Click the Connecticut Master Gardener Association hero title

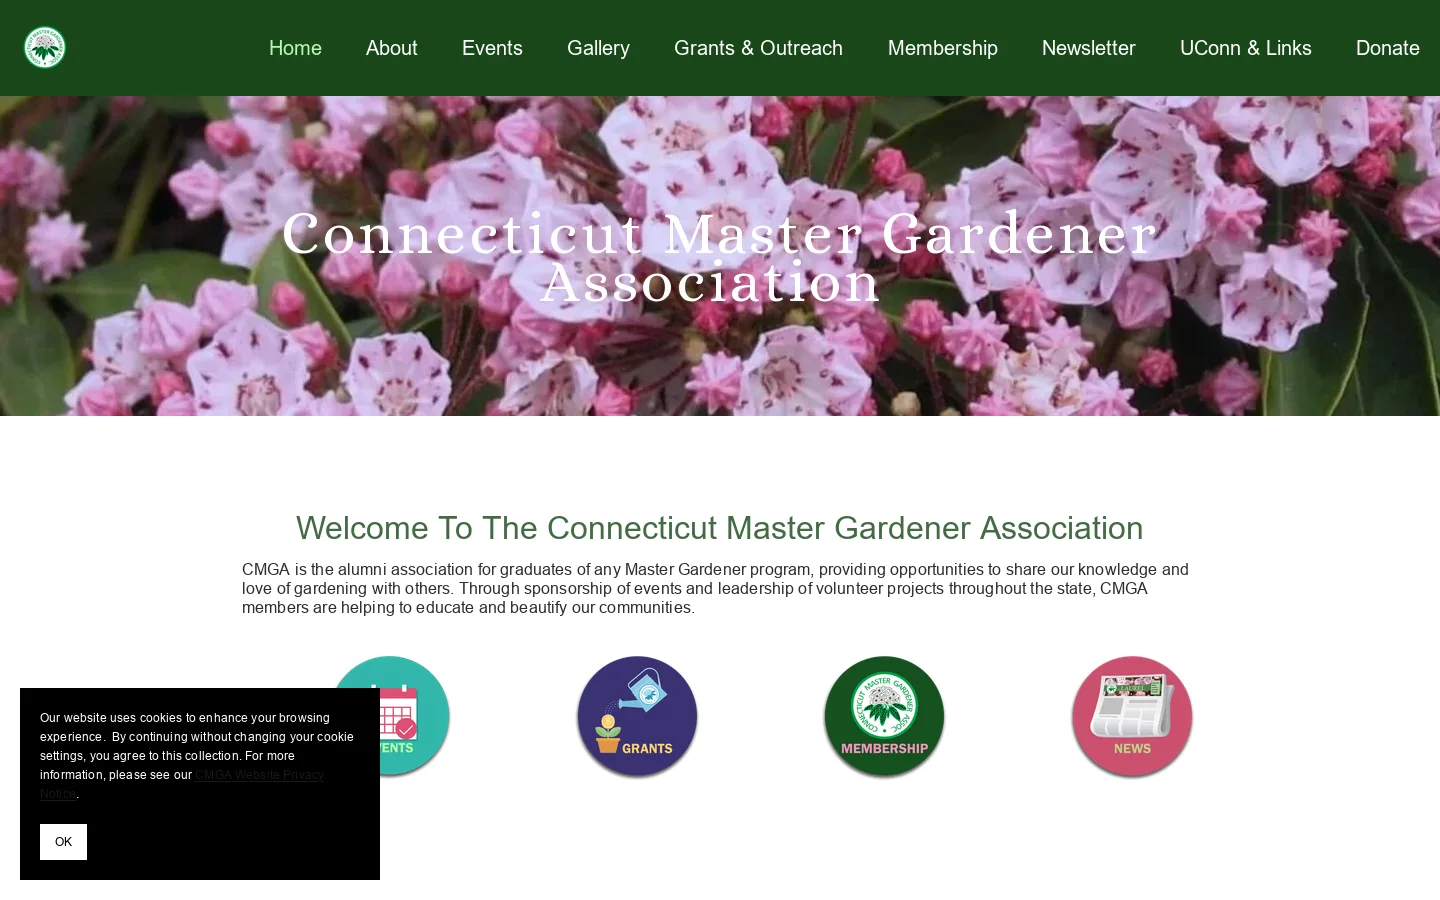click(x=719, y=258)
